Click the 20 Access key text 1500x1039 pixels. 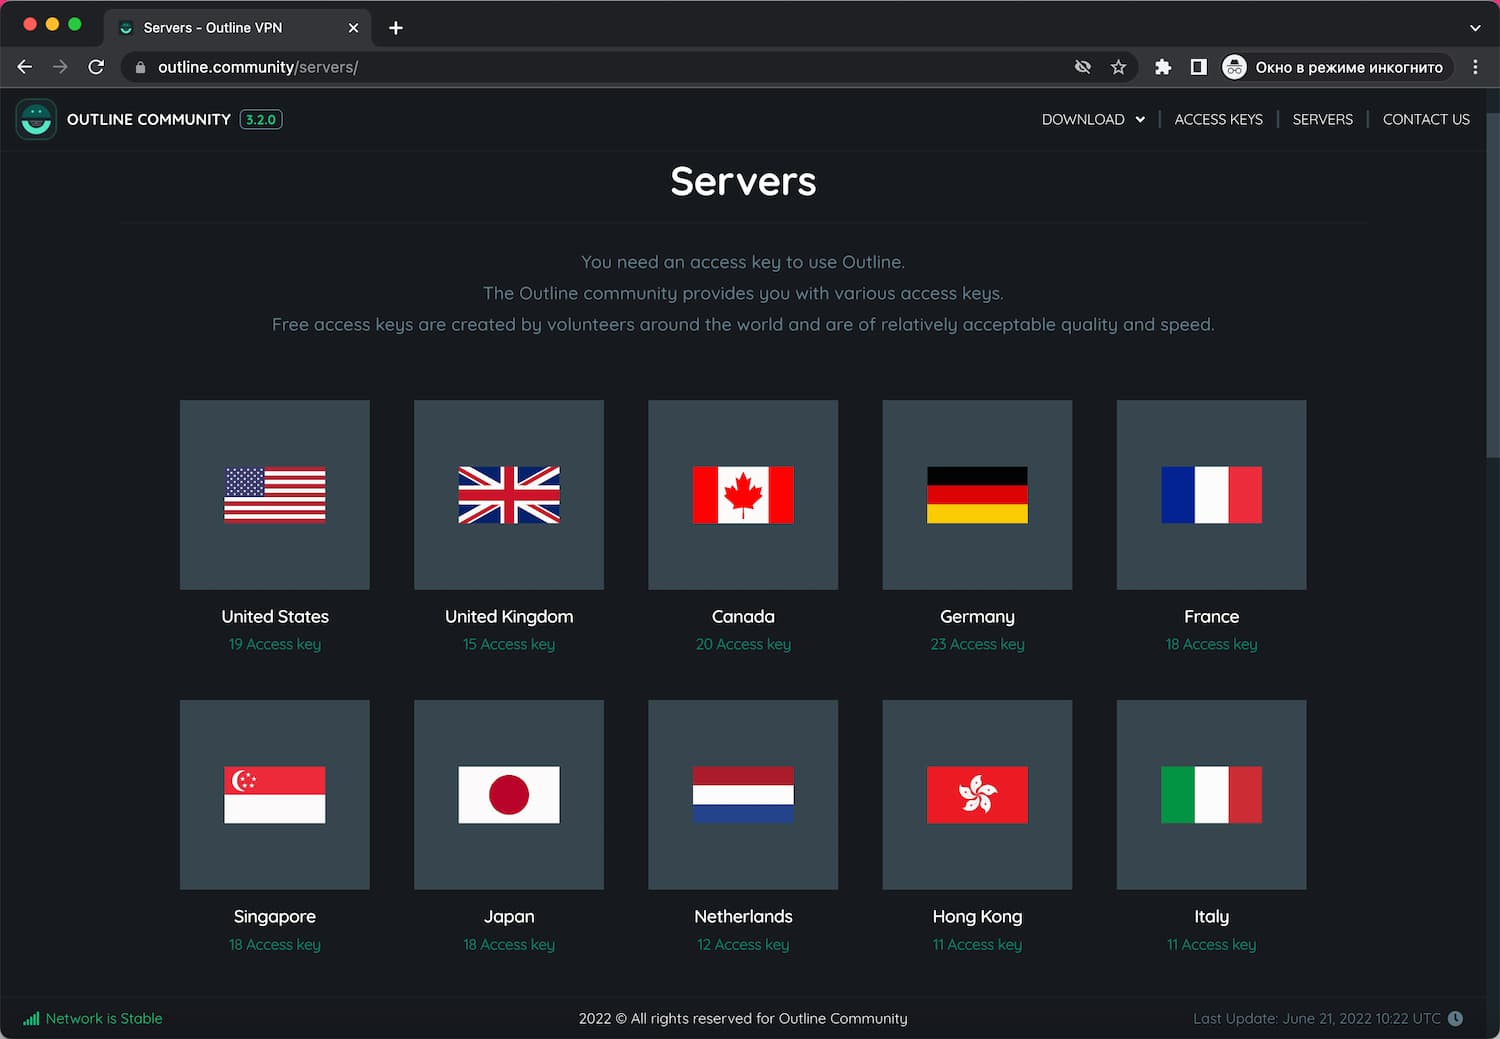(x=743, y=644)
